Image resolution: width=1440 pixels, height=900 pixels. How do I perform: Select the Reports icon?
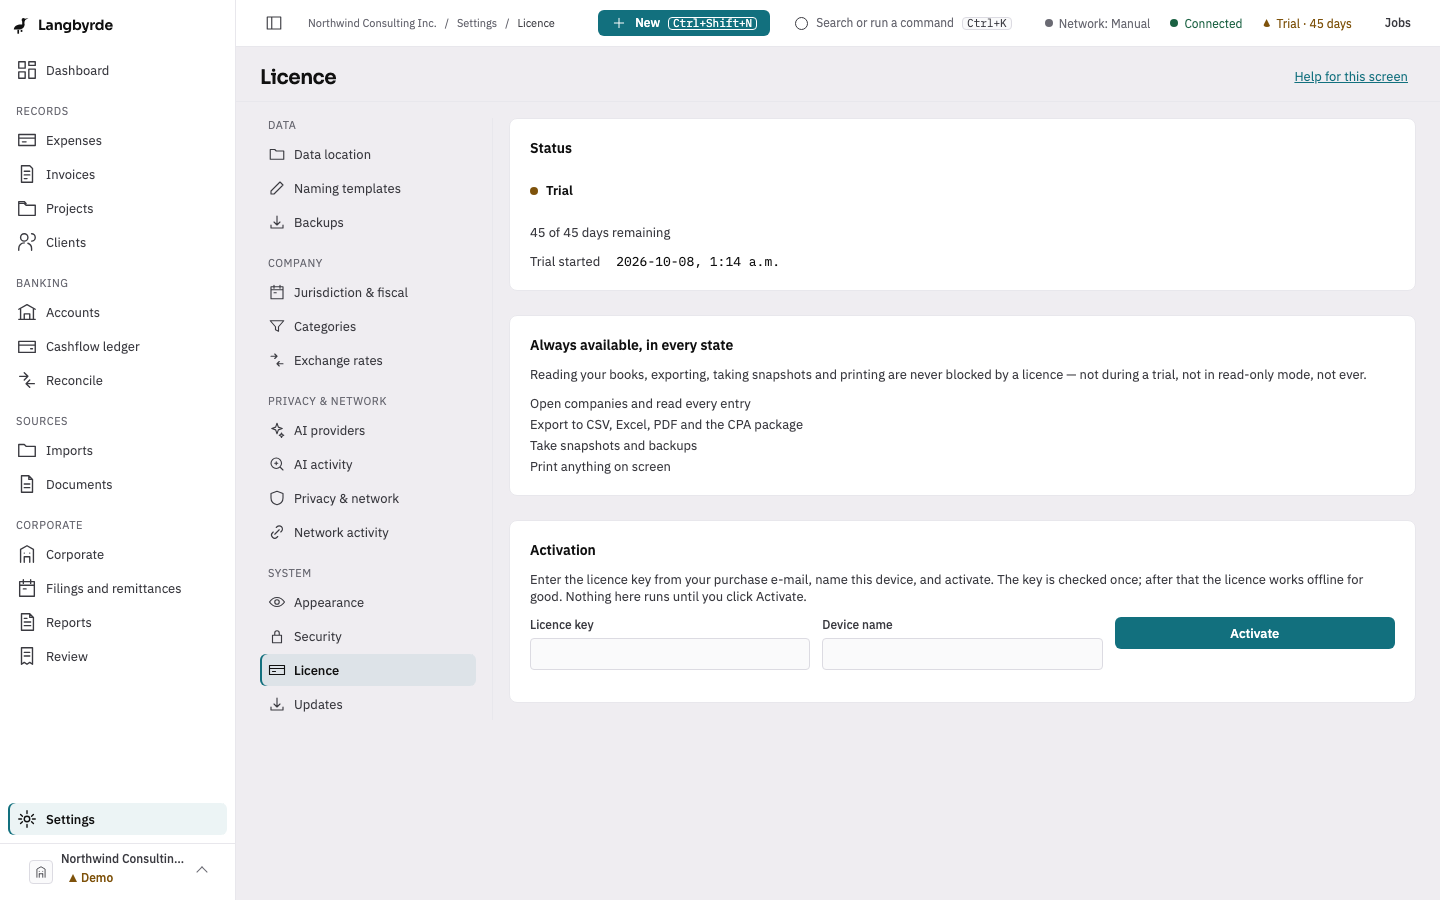[27, 622]
